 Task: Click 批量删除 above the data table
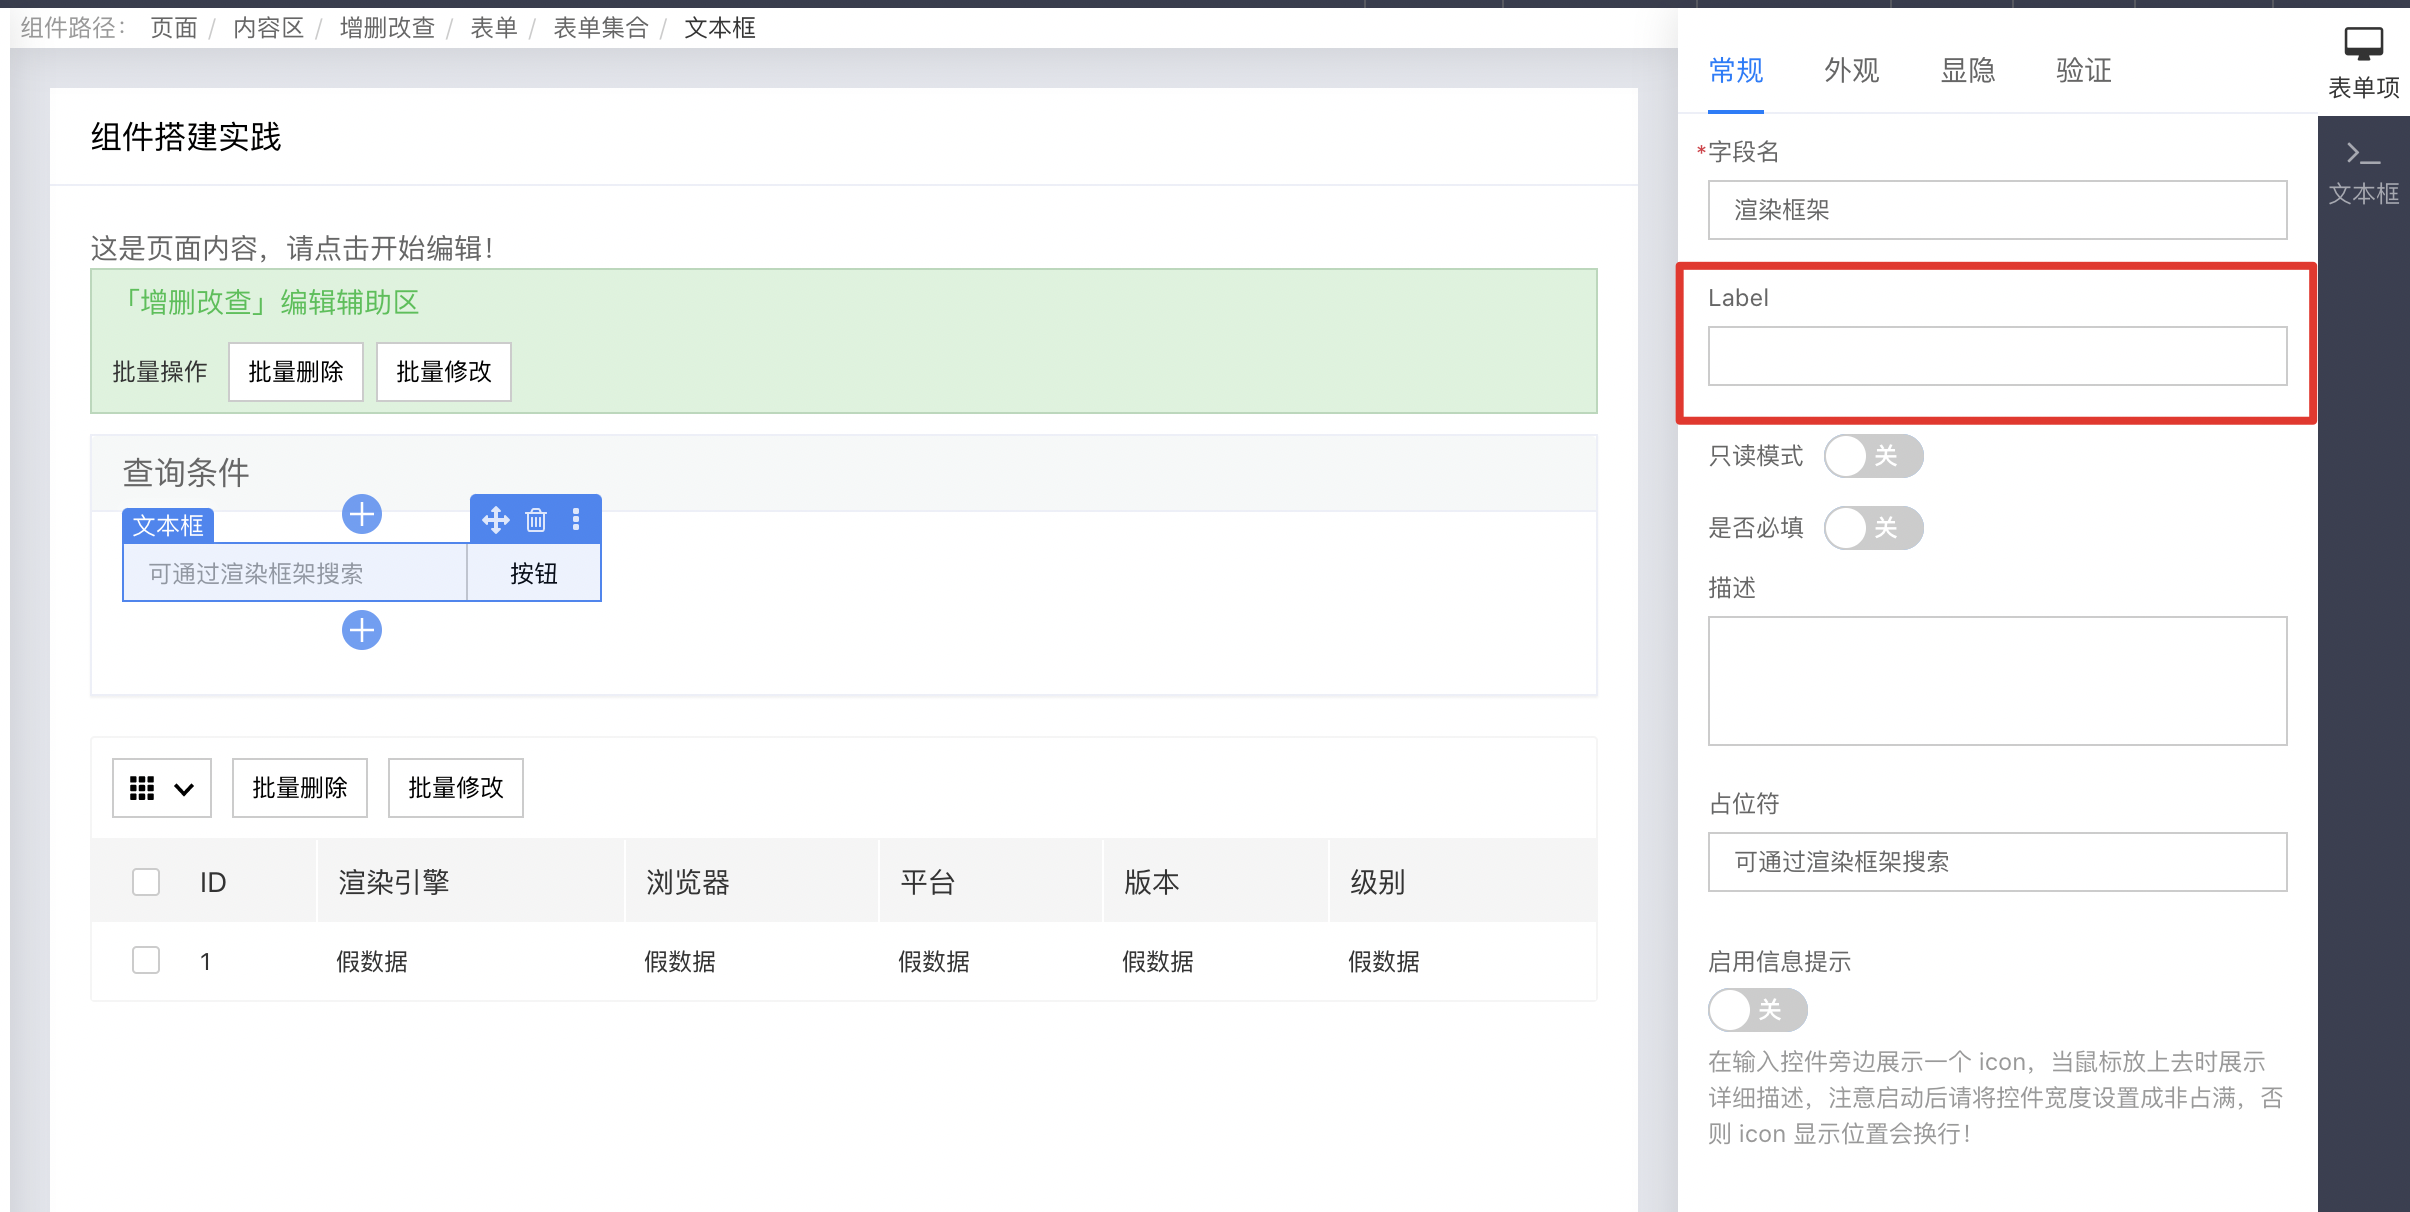tap(300, 788)
